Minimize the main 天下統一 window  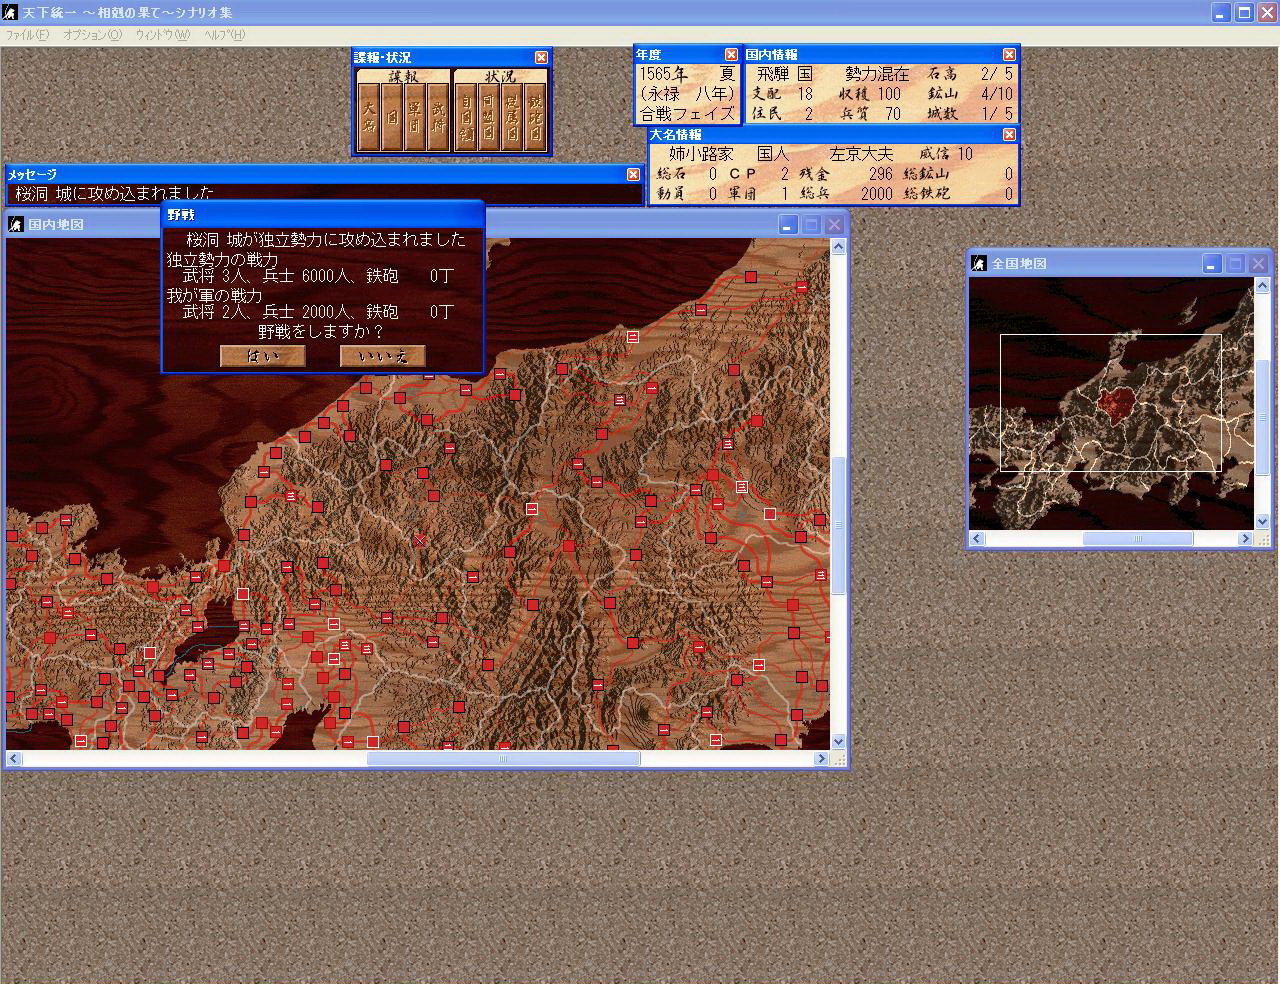click(1222, 12)
